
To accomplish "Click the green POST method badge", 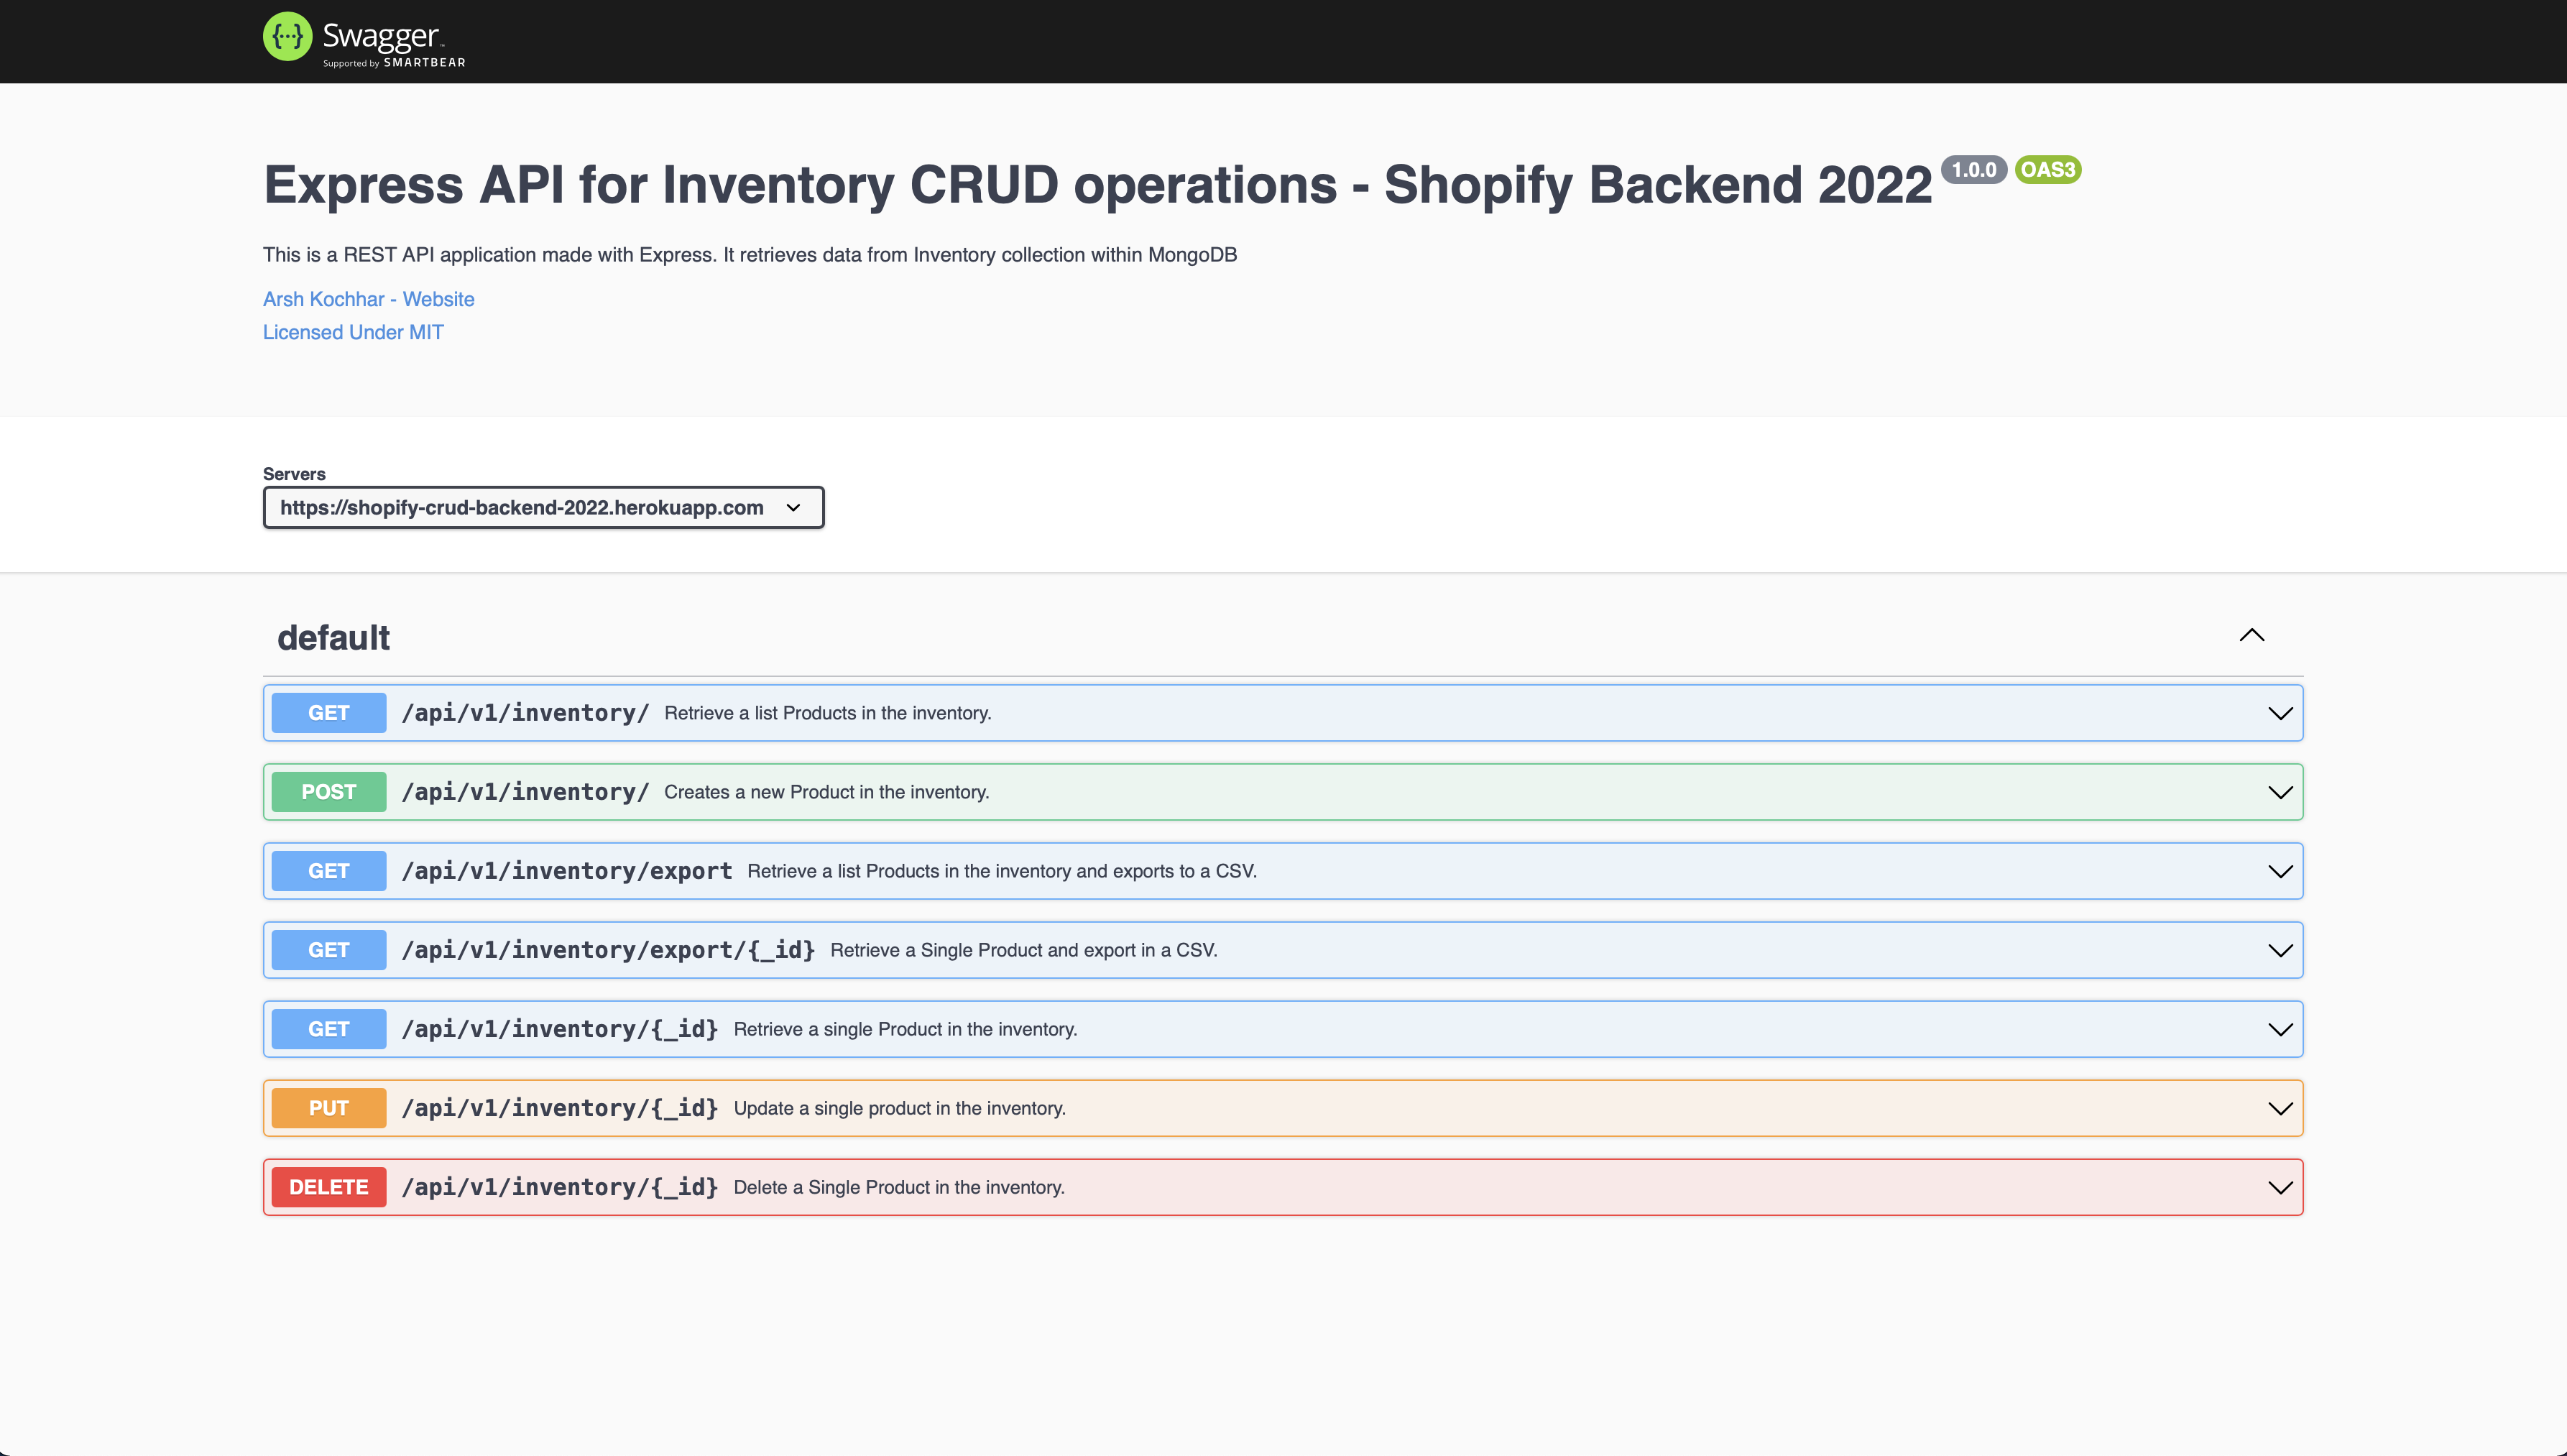I will (x=329, y=792).
